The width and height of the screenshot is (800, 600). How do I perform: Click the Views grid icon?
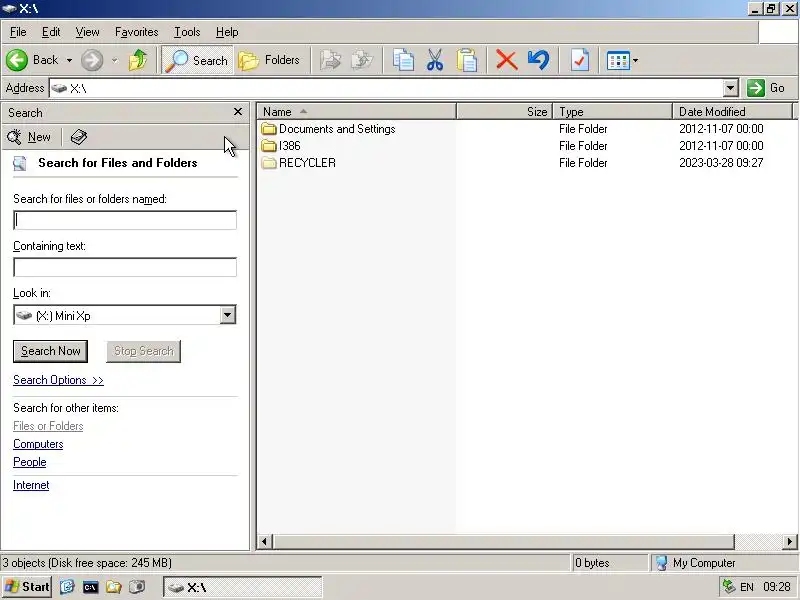click(x=618, y=60)
